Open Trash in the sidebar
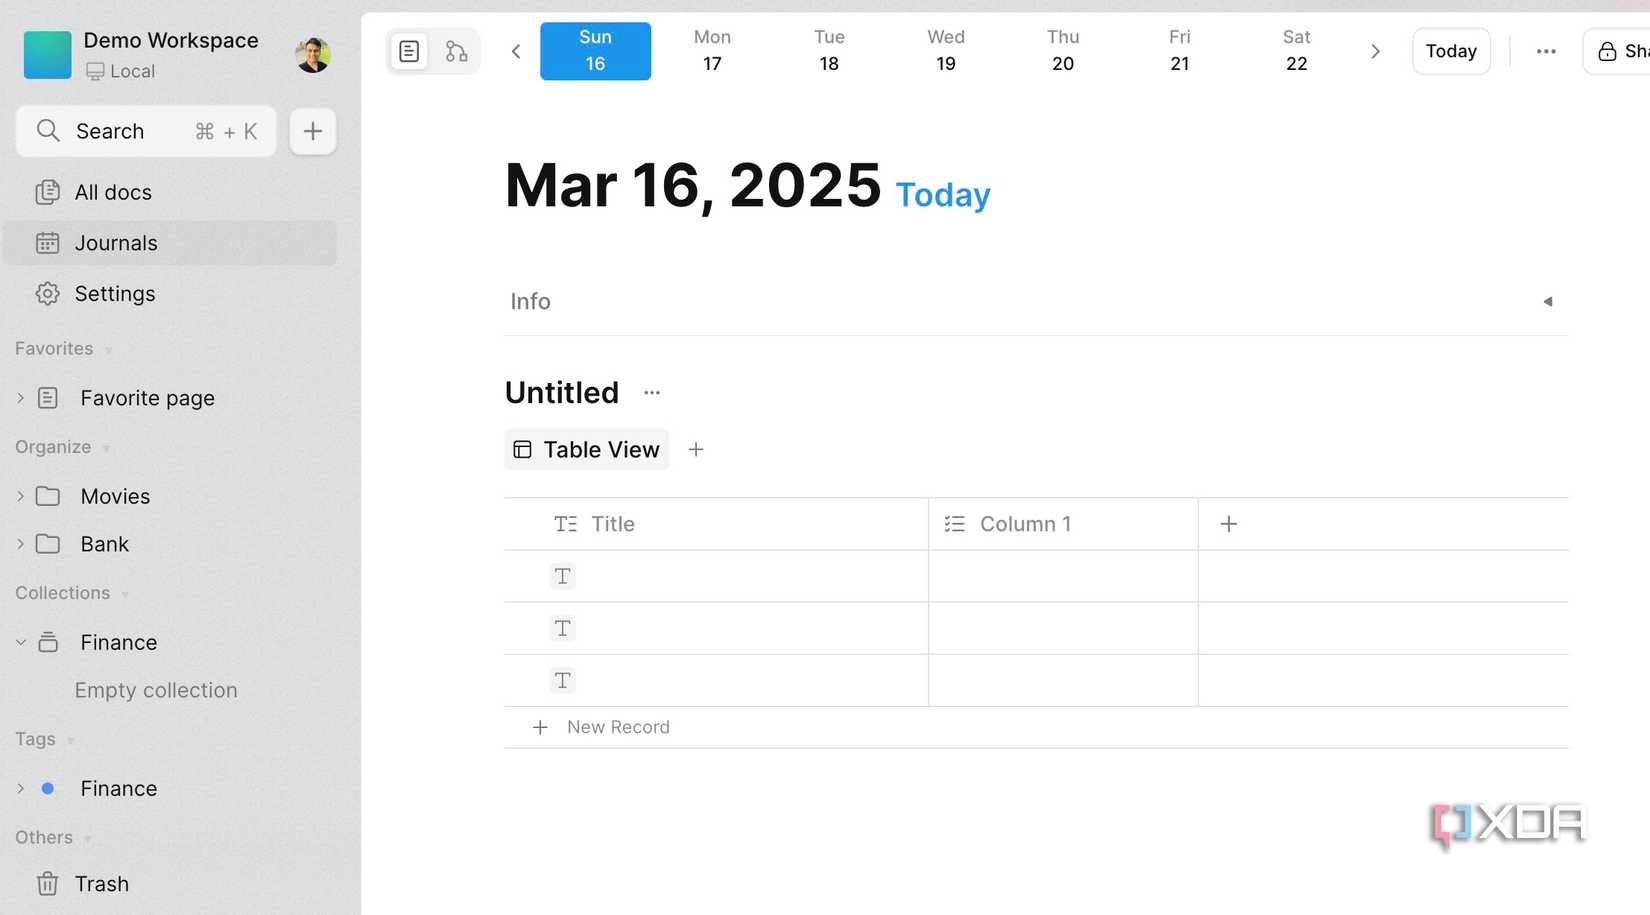Viewport: 1650px width, 915px height. [x=101, y=884]
